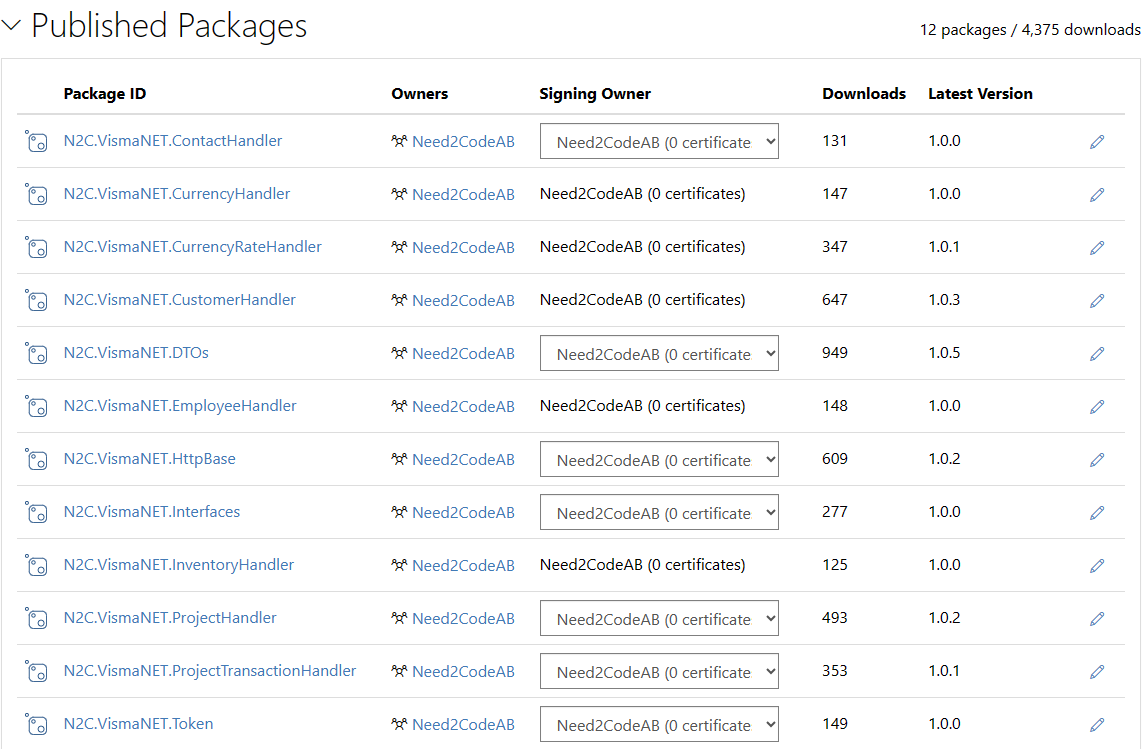Viewport: 1148px width, 749px height.
Task: Open Need2CodeAB owner link in CurrencyHandler row
Action: point(463,194)
